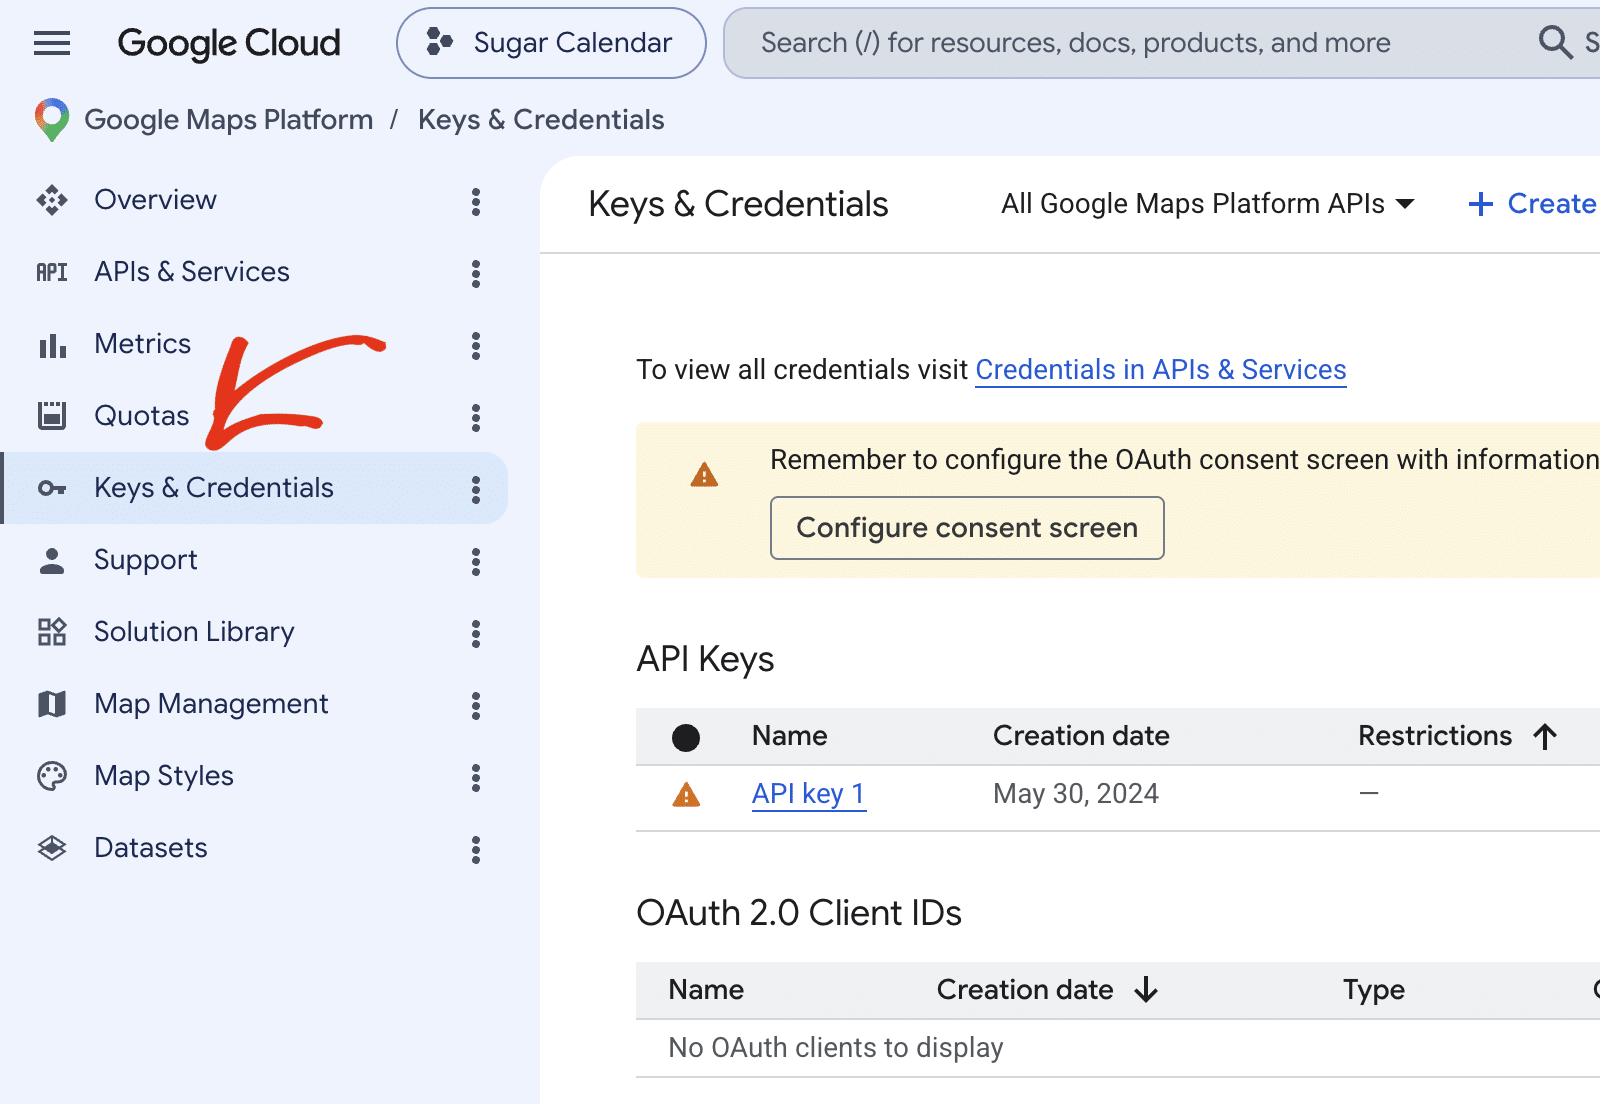This screenshot has height=1104, width=1600.
Task: Click the OAuth Type column header
Action: pos(1374,990)
